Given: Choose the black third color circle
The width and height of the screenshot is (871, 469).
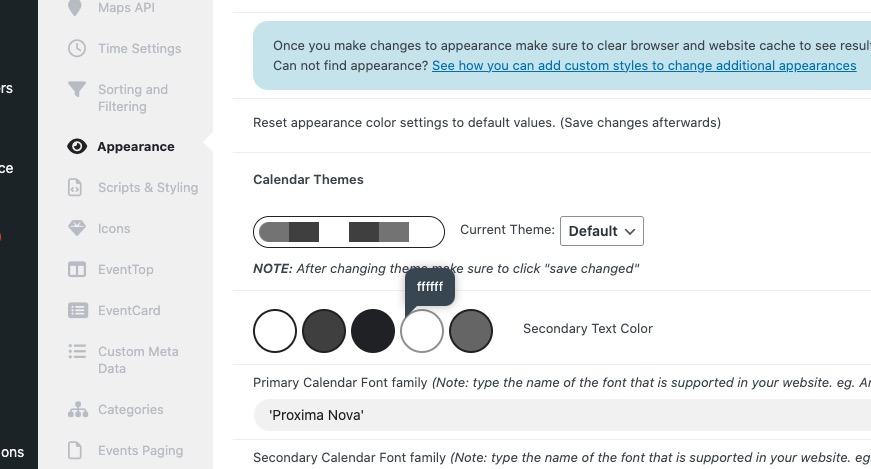Looking at the screenshot, I should 373,331.
